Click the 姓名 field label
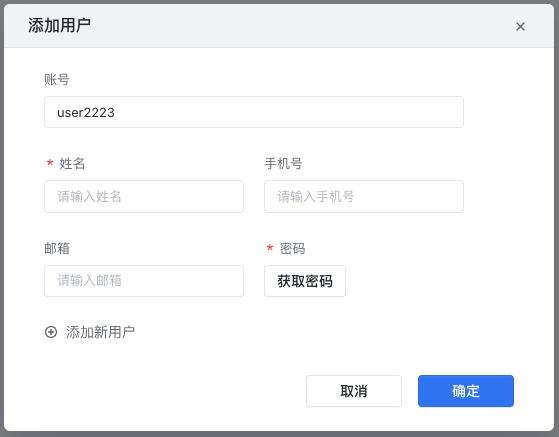Image resolution: width=559 pixels, height=437 pixels. tap(72, 164)
